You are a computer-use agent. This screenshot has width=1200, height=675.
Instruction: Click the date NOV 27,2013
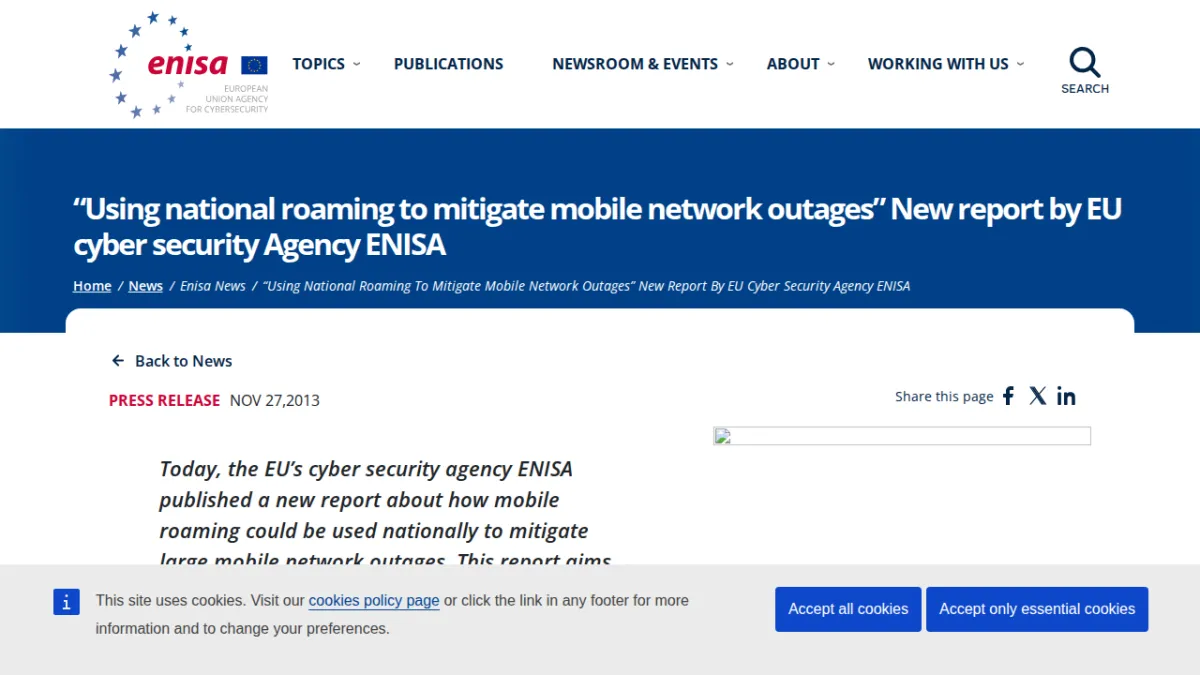pyautogui.click(x=275, y=400)
